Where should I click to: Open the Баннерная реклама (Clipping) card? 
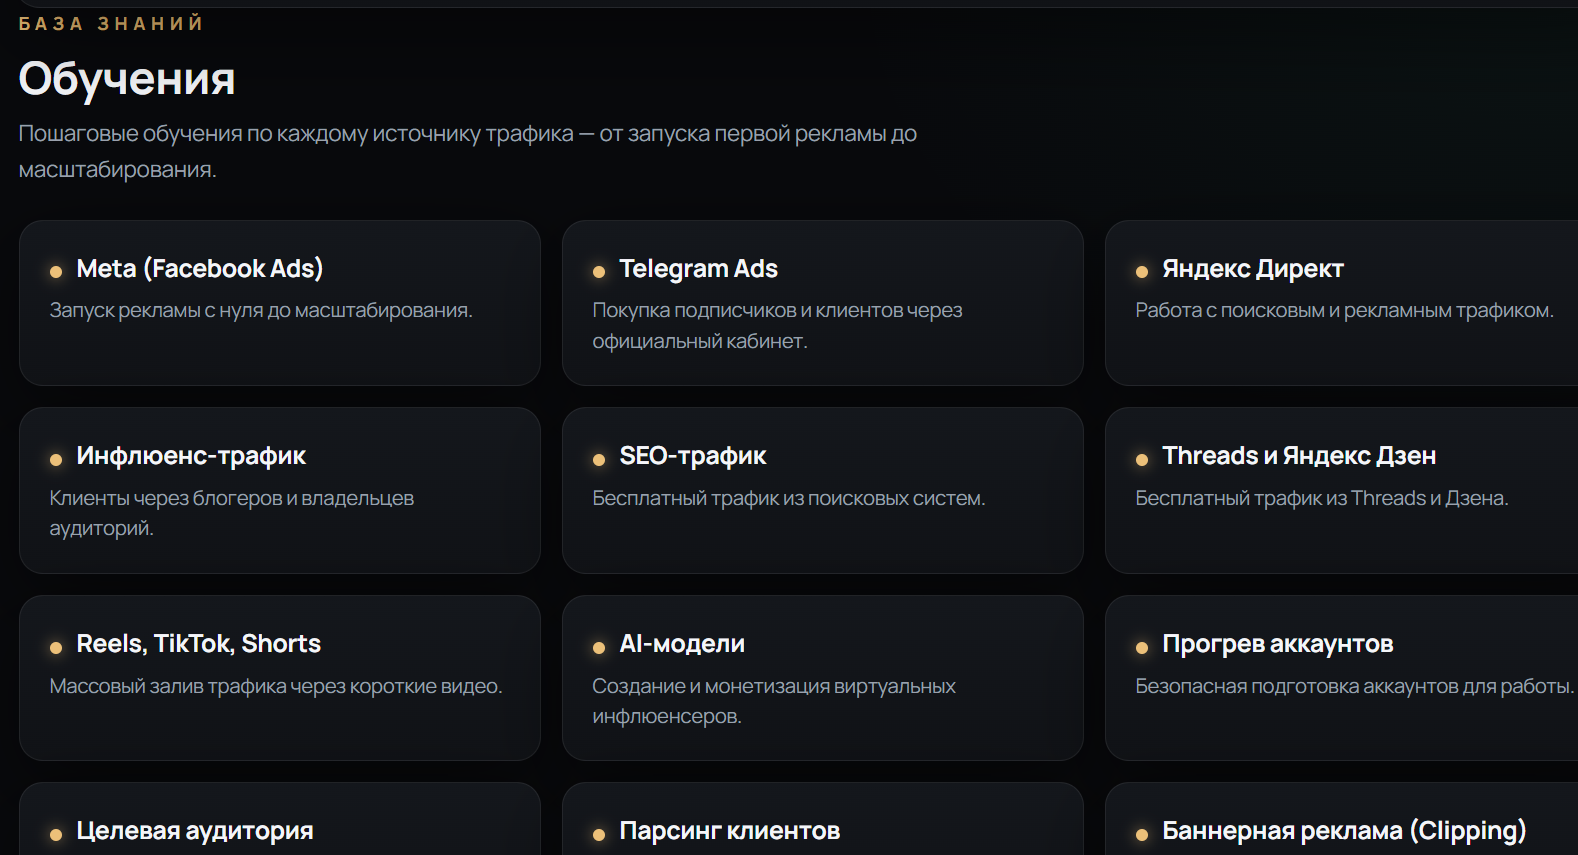[1341, 819]
